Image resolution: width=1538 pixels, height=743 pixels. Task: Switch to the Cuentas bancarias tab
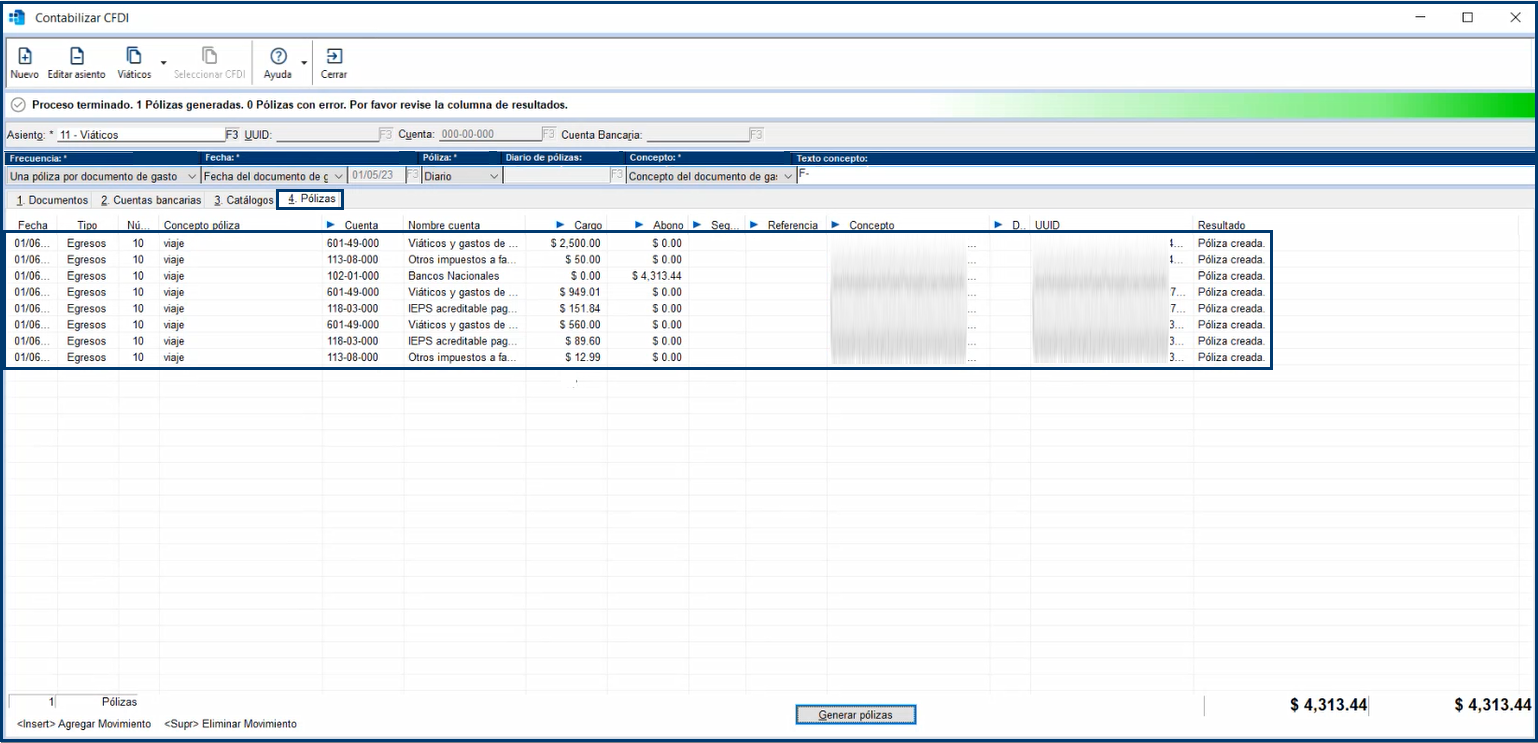tap(150, 200)
